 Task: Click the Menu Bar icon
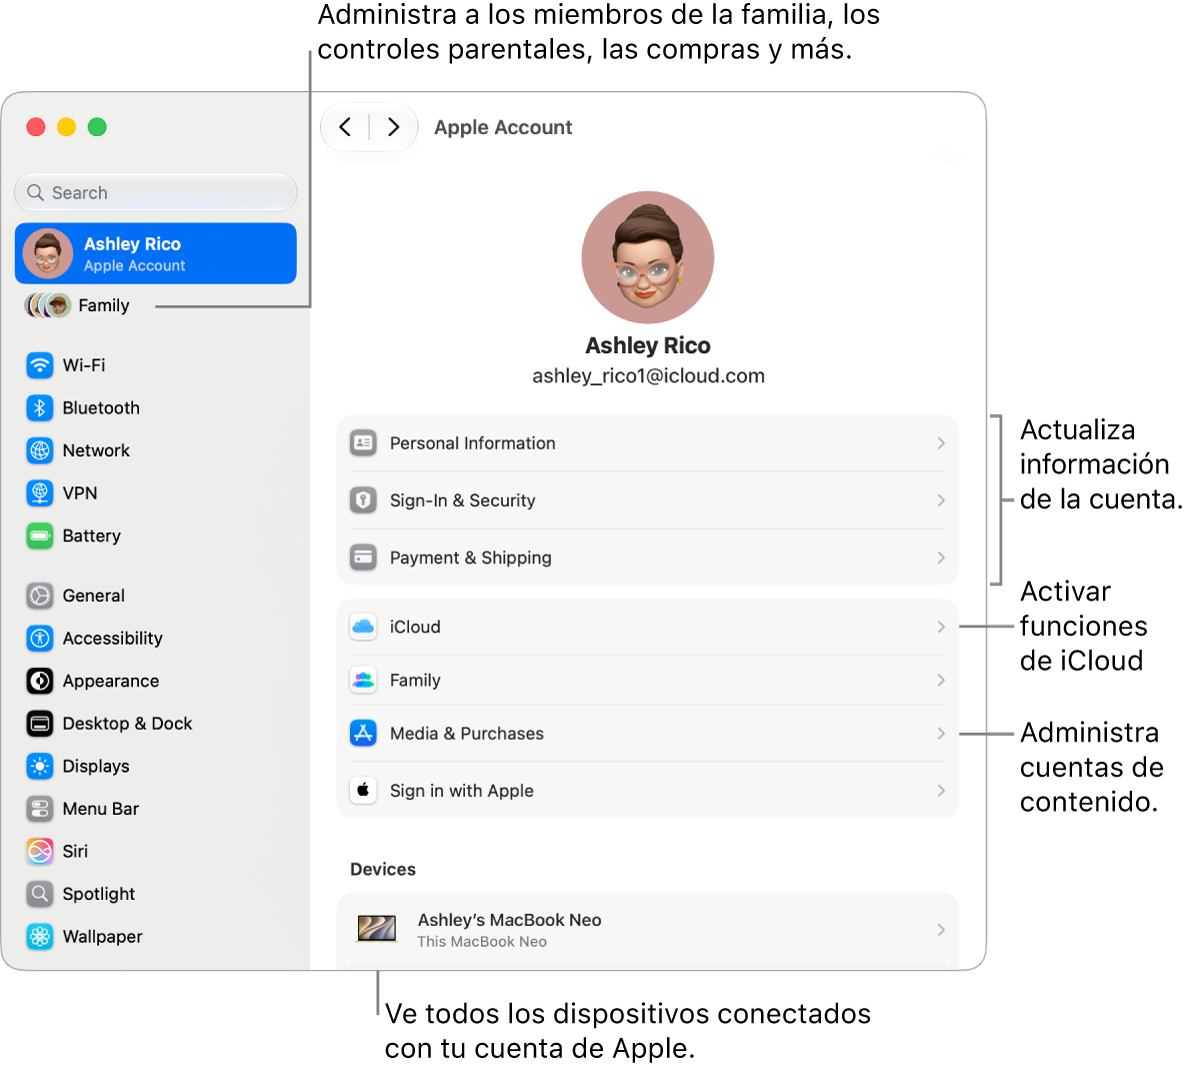click(x=40, y=809)
